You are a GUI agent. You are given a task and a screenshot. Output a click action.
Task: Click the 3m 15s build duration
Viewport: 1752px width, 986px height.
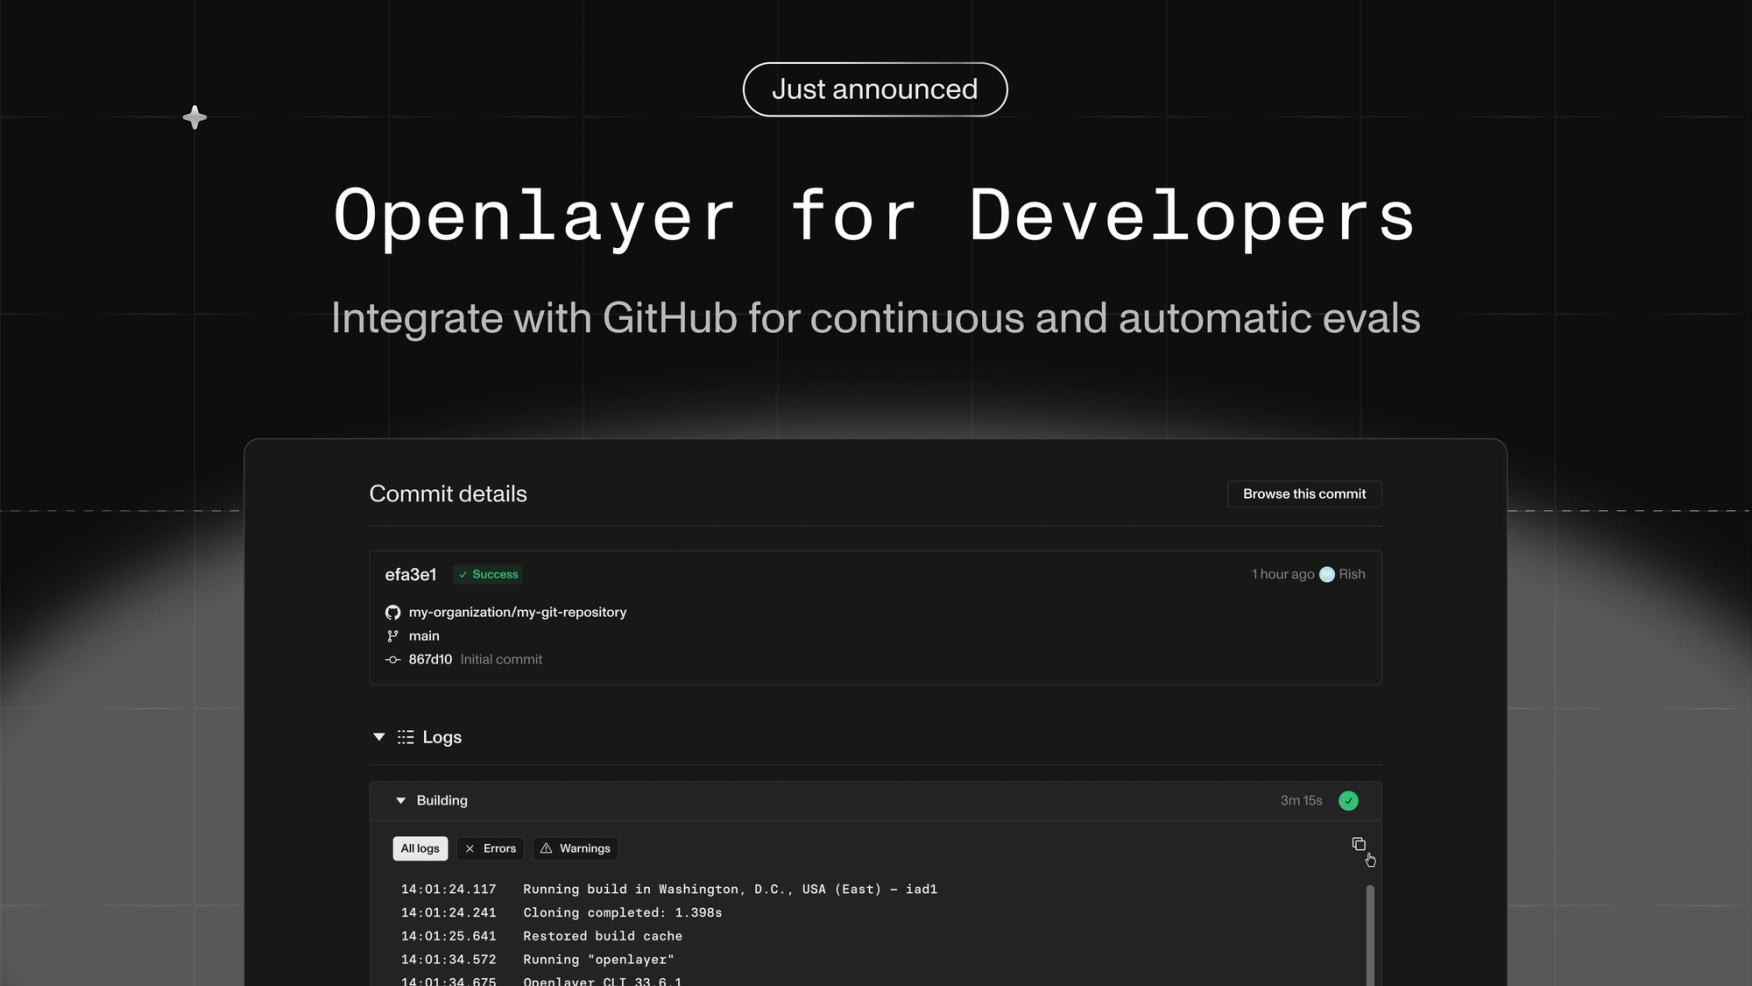[1301, 801]
